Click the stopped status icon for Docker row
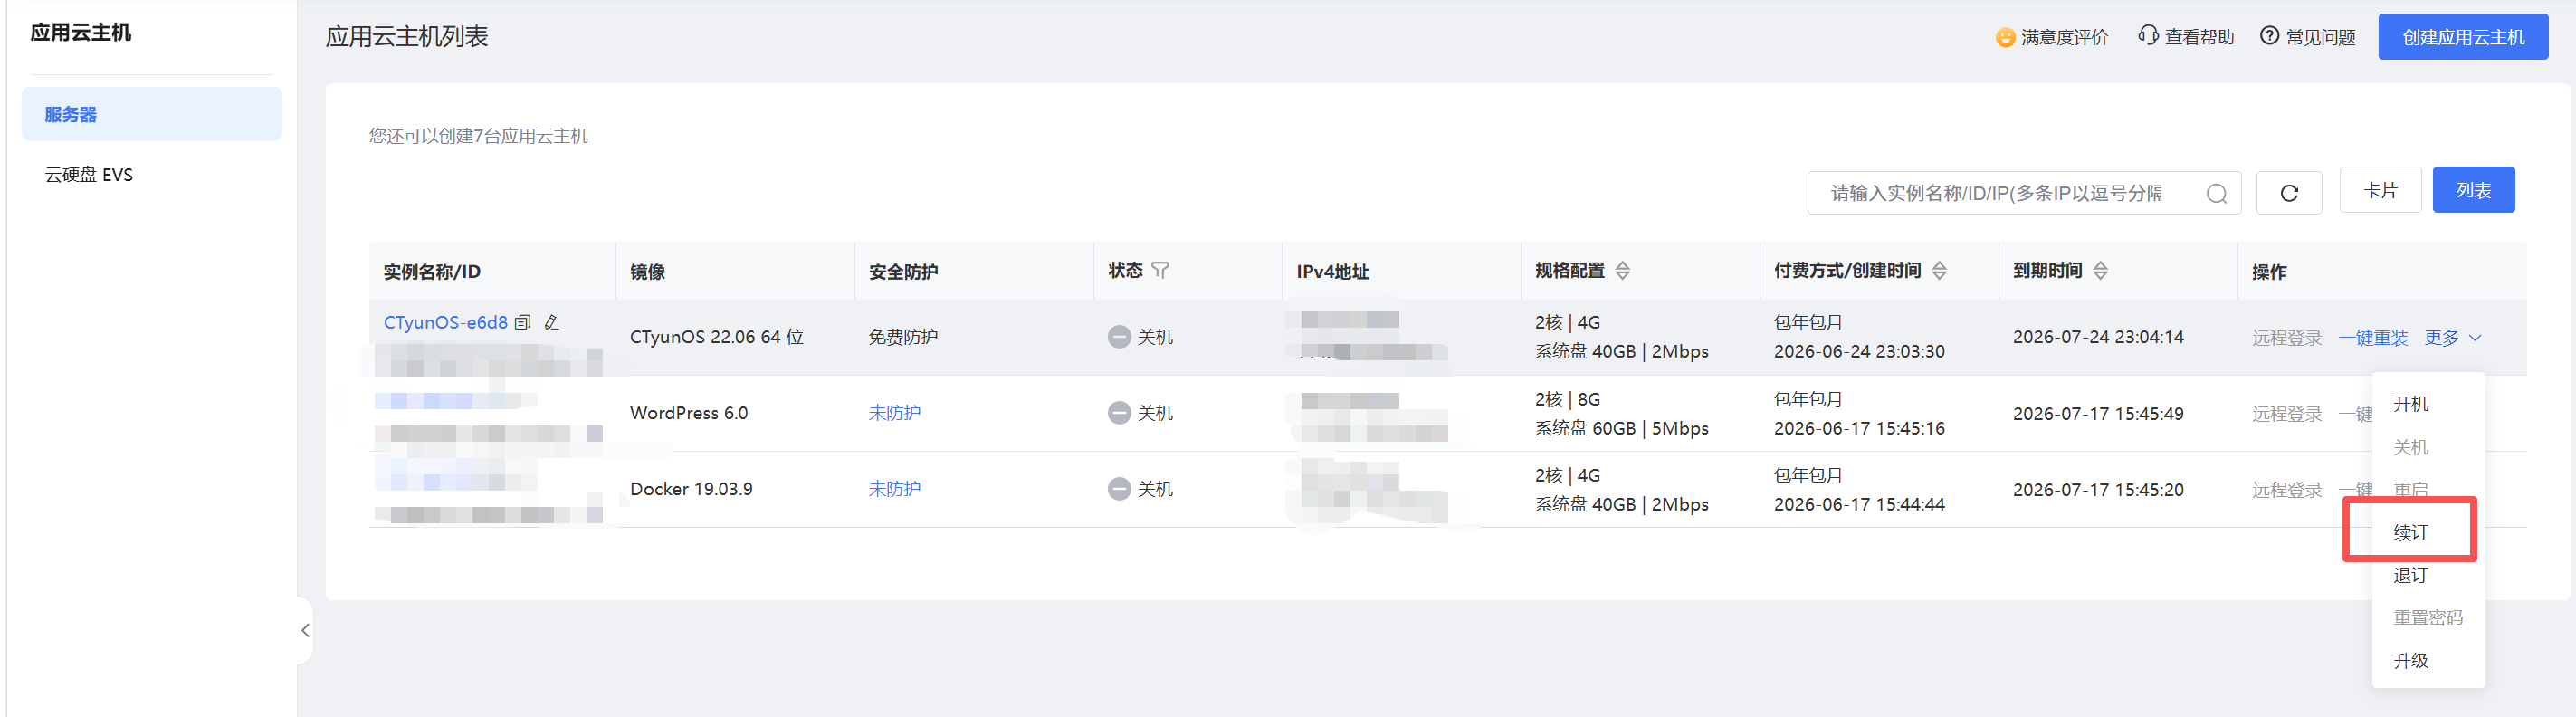This screenshot has width=2576, height=717. tap(1119, 489)
